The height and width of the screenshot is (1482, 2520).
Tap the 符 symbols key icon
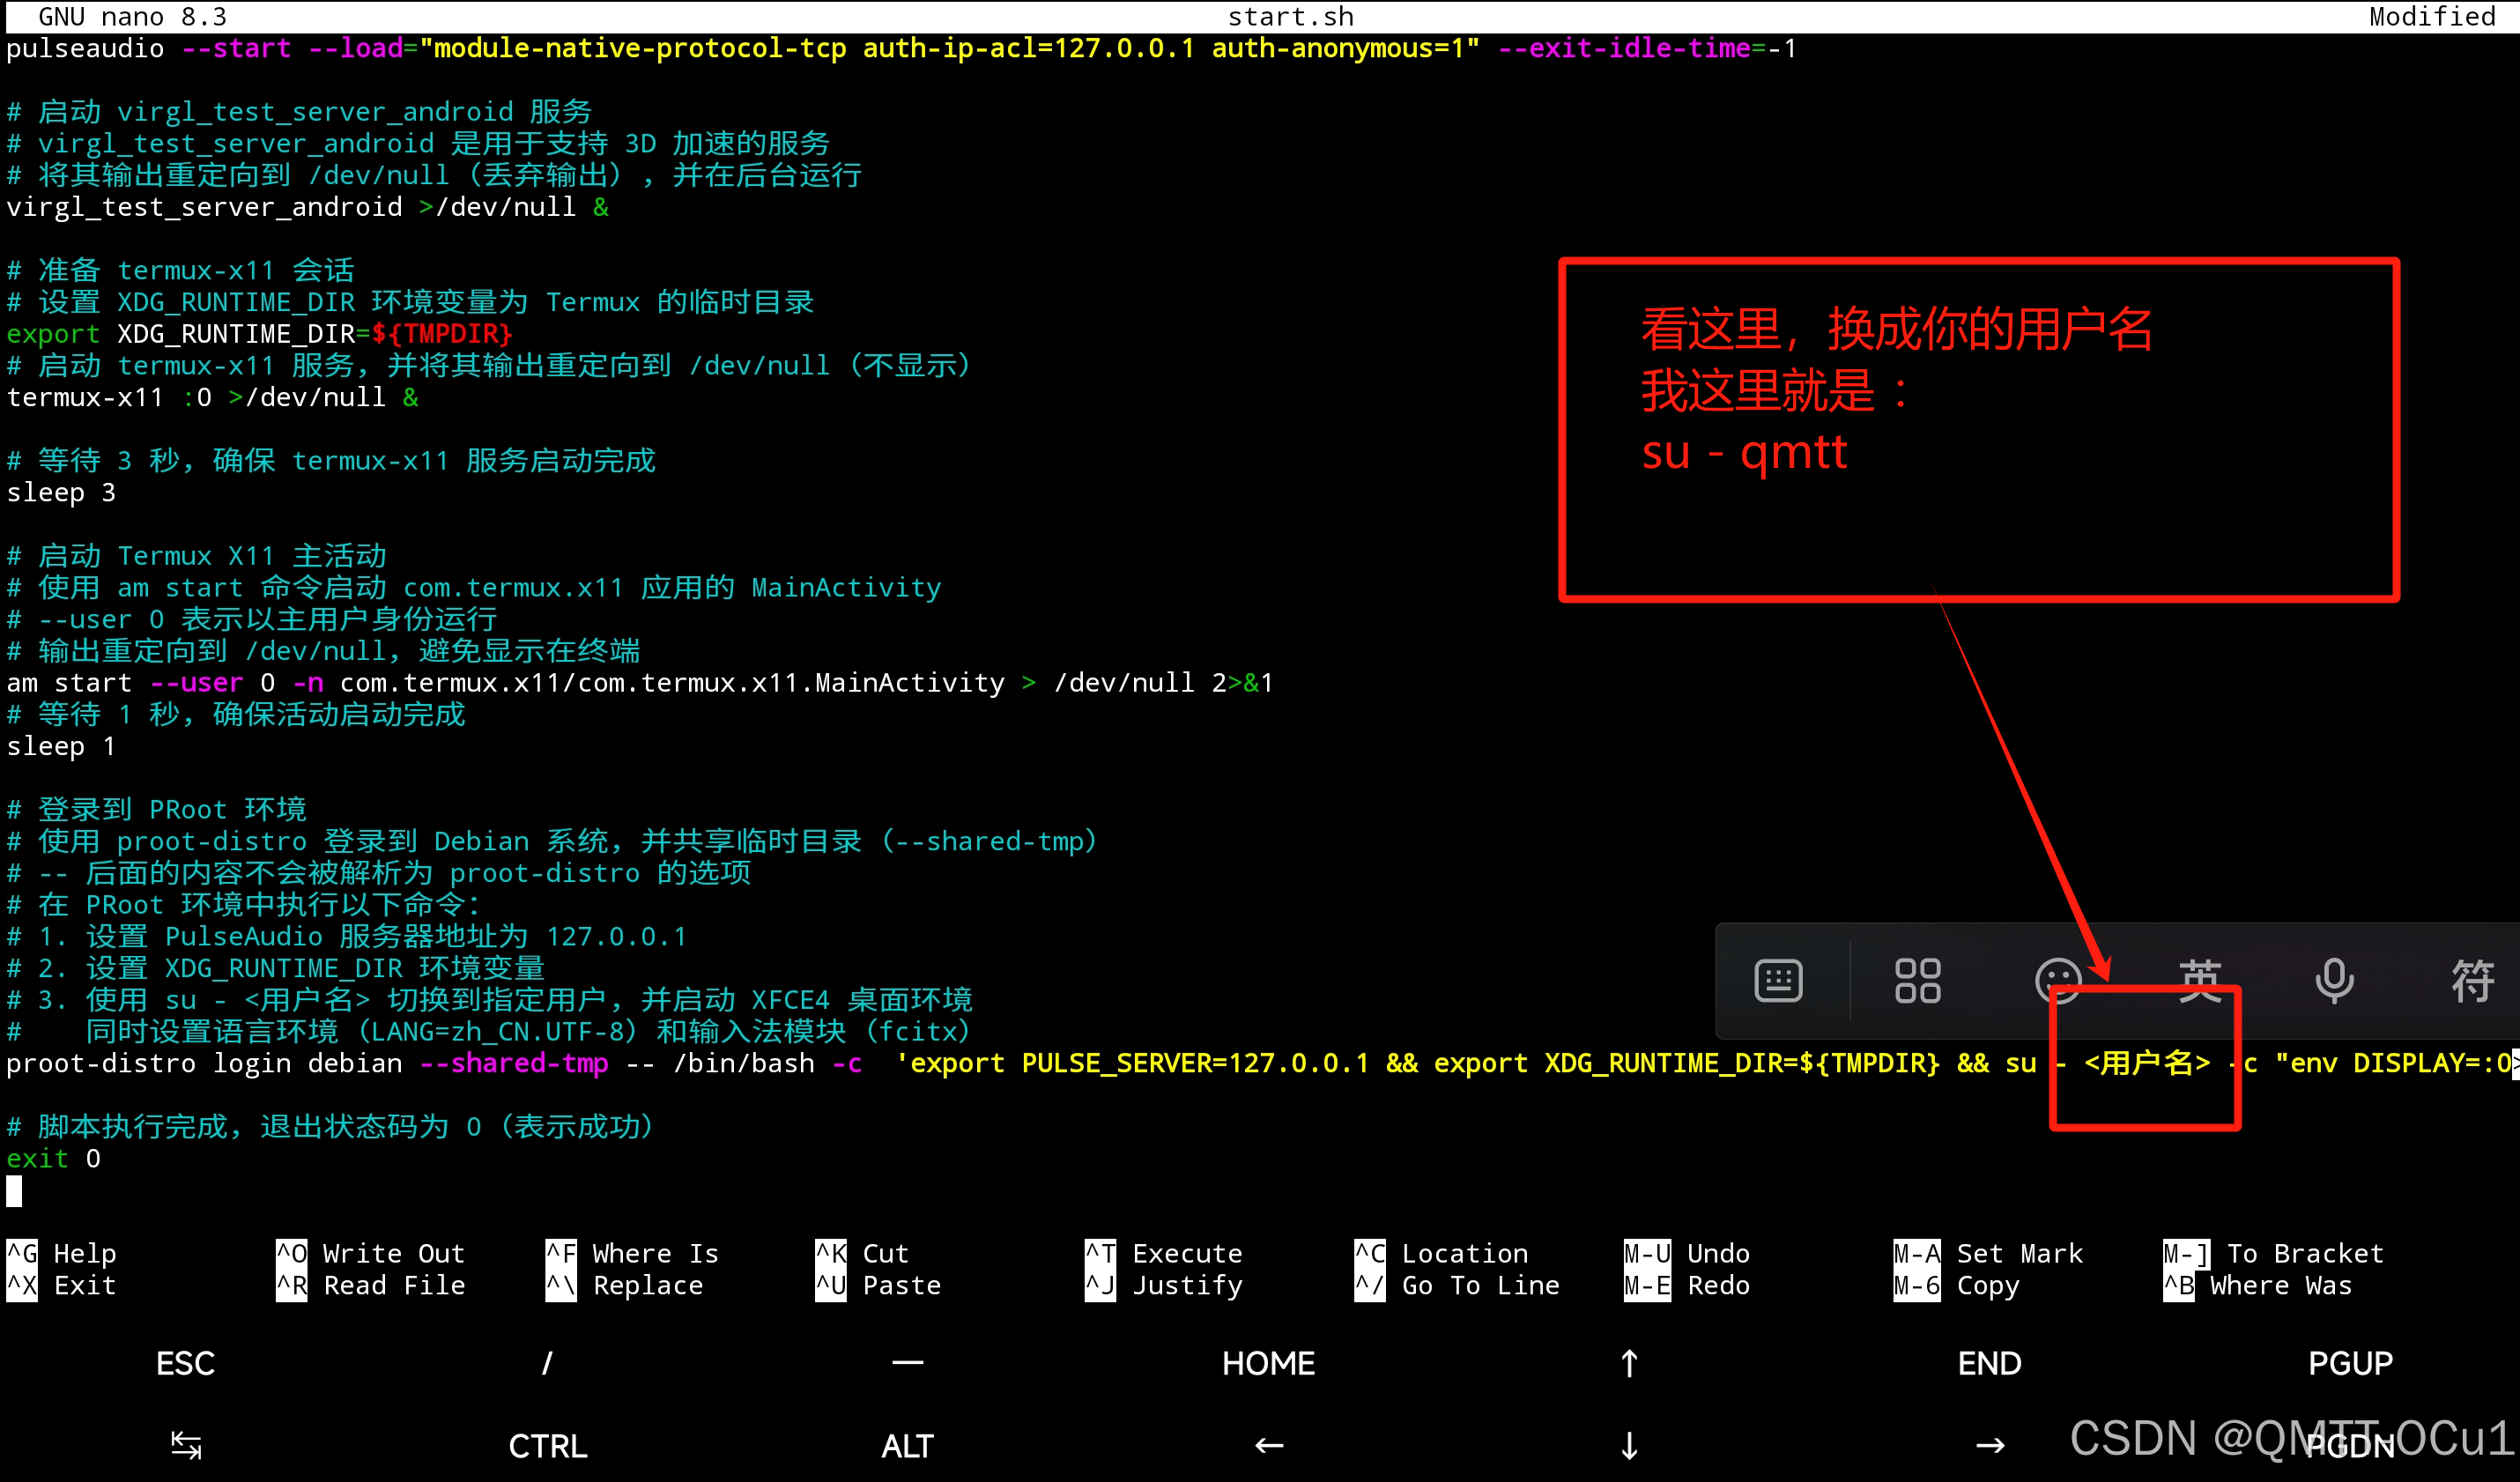2472,980
